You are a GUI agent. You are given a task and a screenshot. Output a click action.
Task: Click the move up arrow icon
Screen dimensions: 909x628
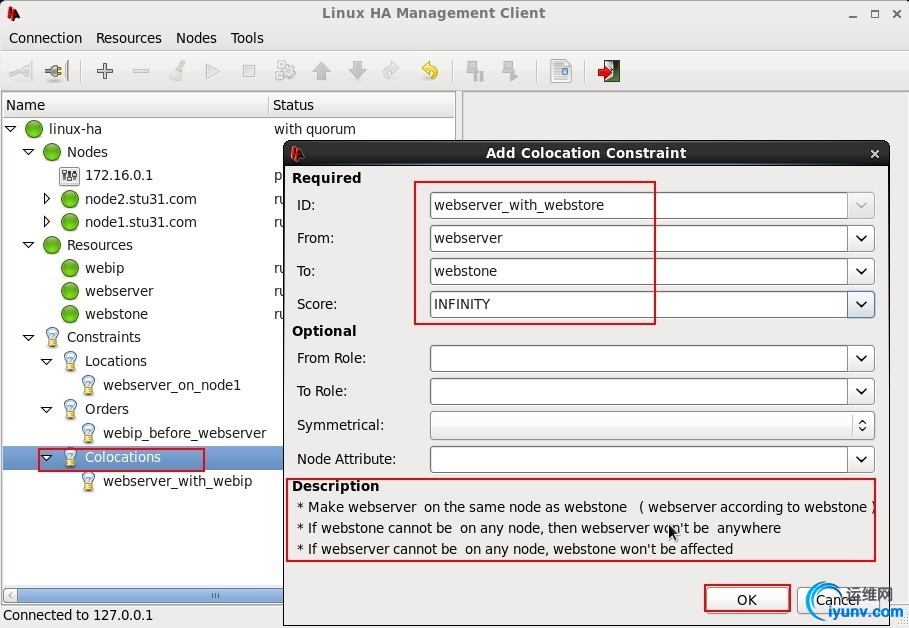tap(321, 71)
